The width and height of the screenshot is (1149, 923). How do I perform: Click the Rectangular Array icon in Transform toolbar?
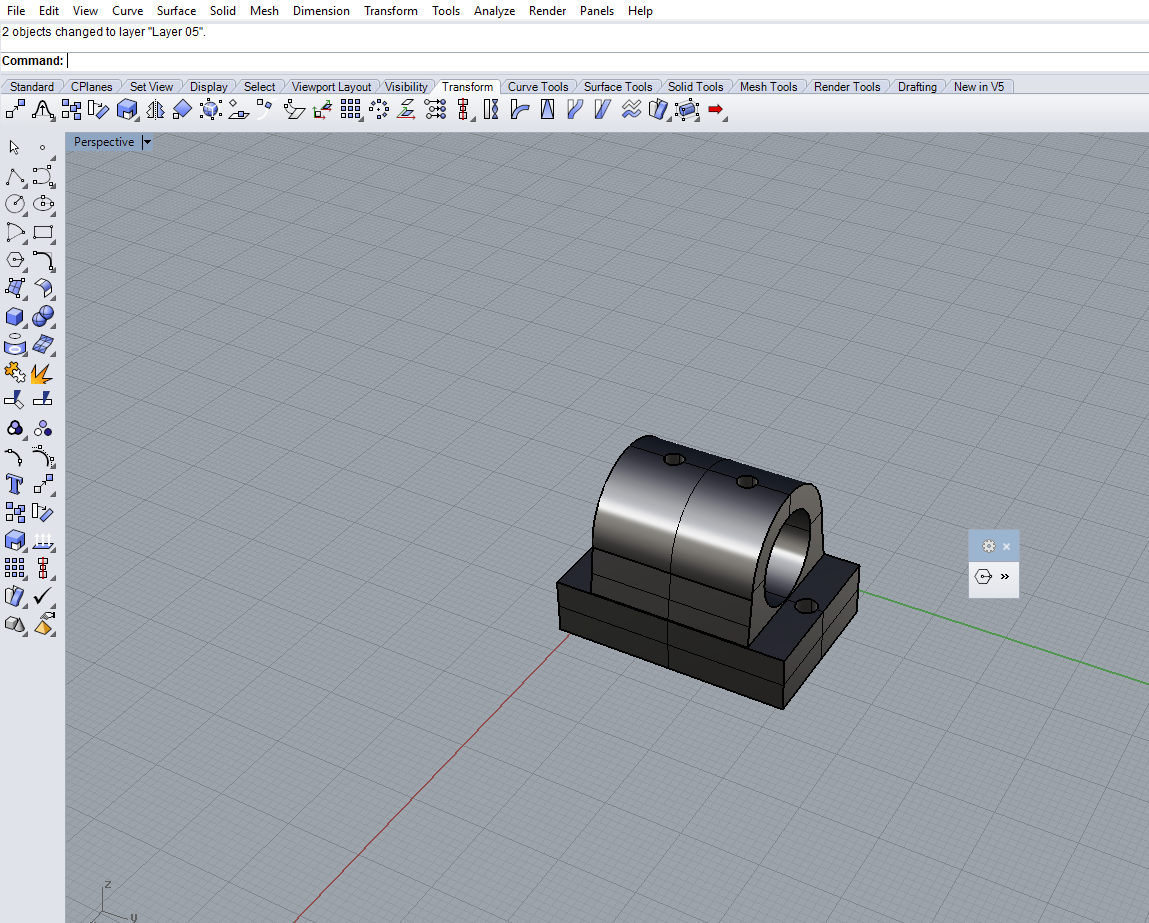coord(350,110)
